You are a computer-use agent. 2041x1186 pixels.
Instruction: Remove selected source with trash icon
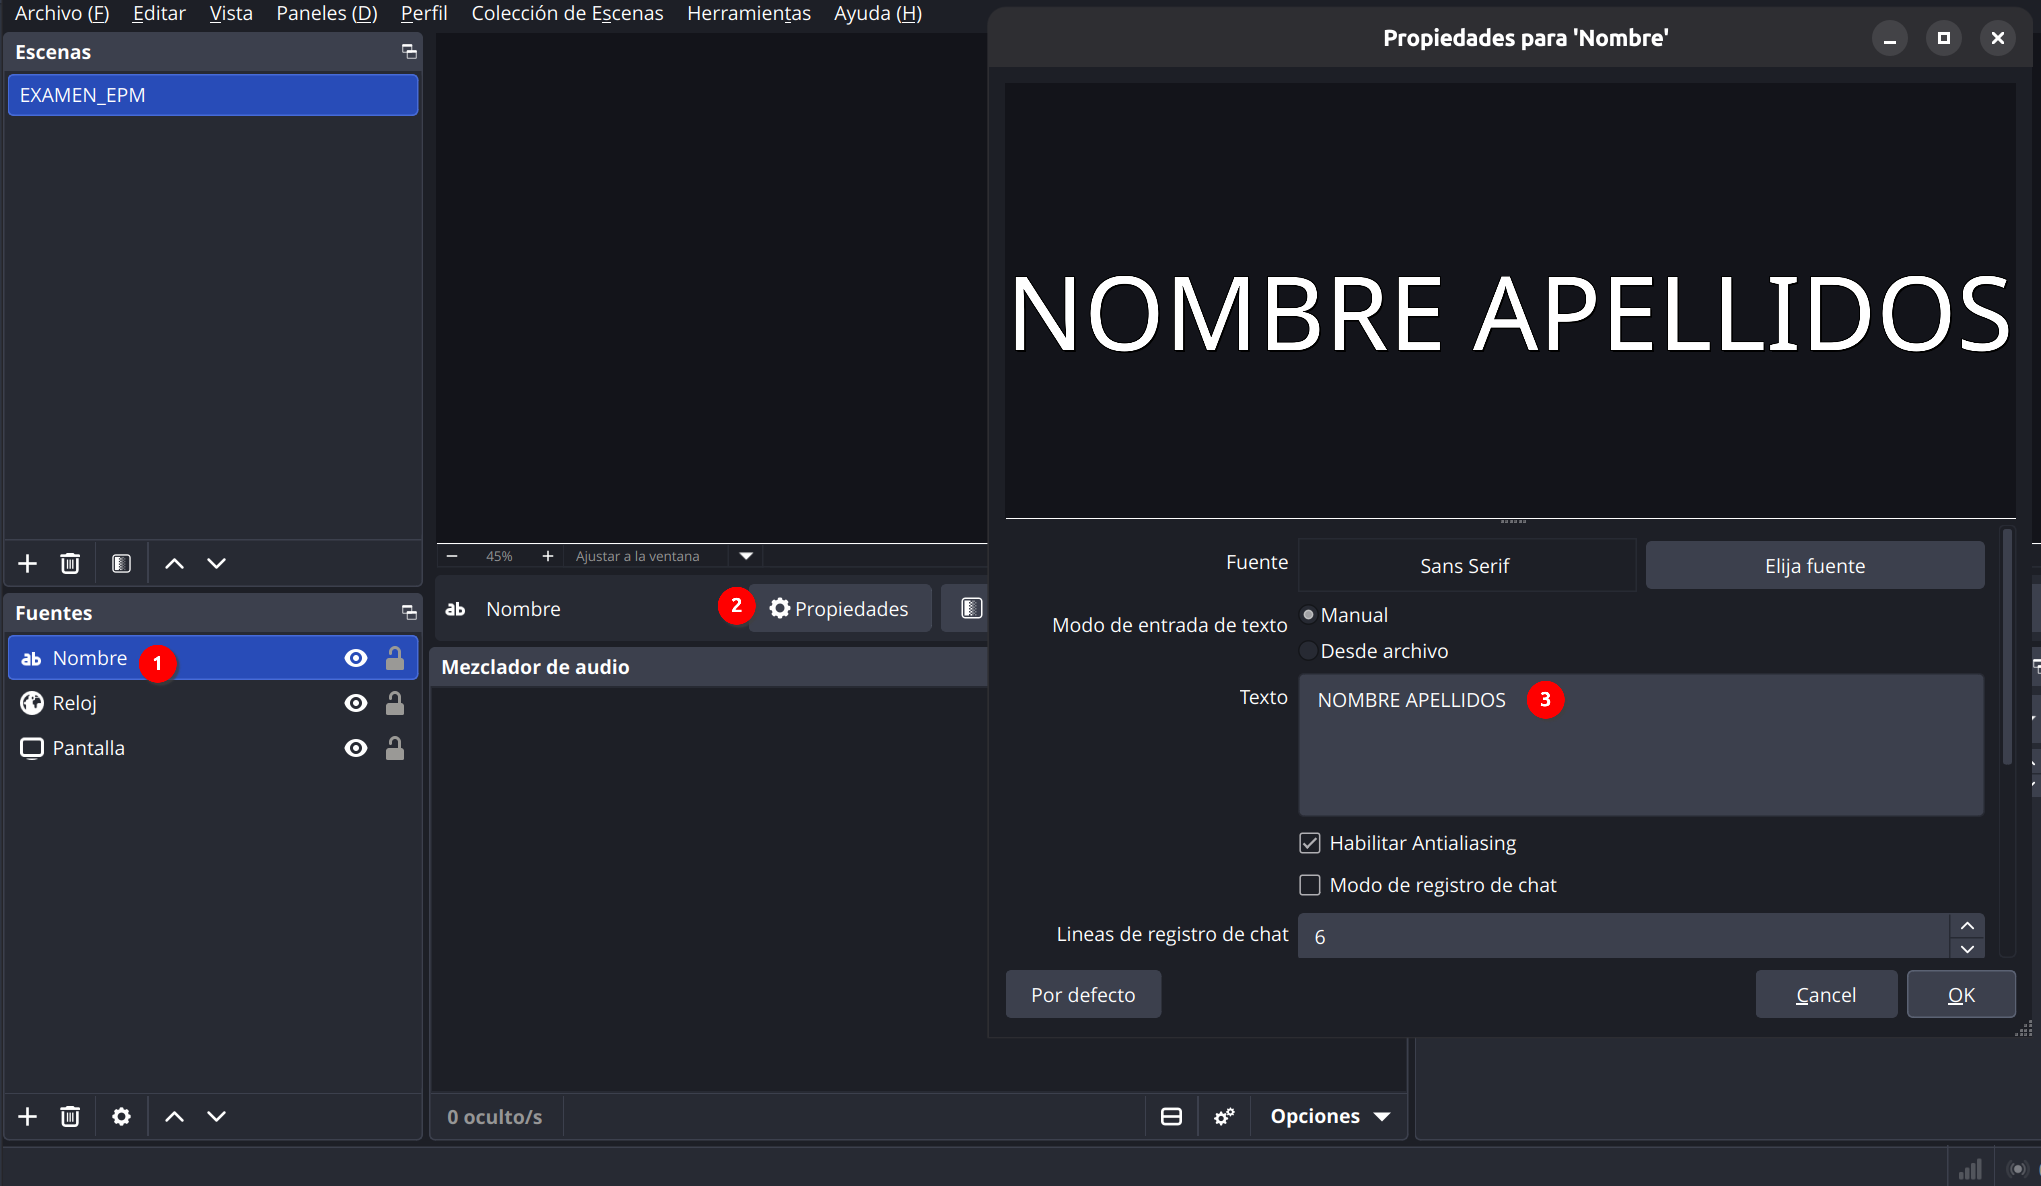70,1116
